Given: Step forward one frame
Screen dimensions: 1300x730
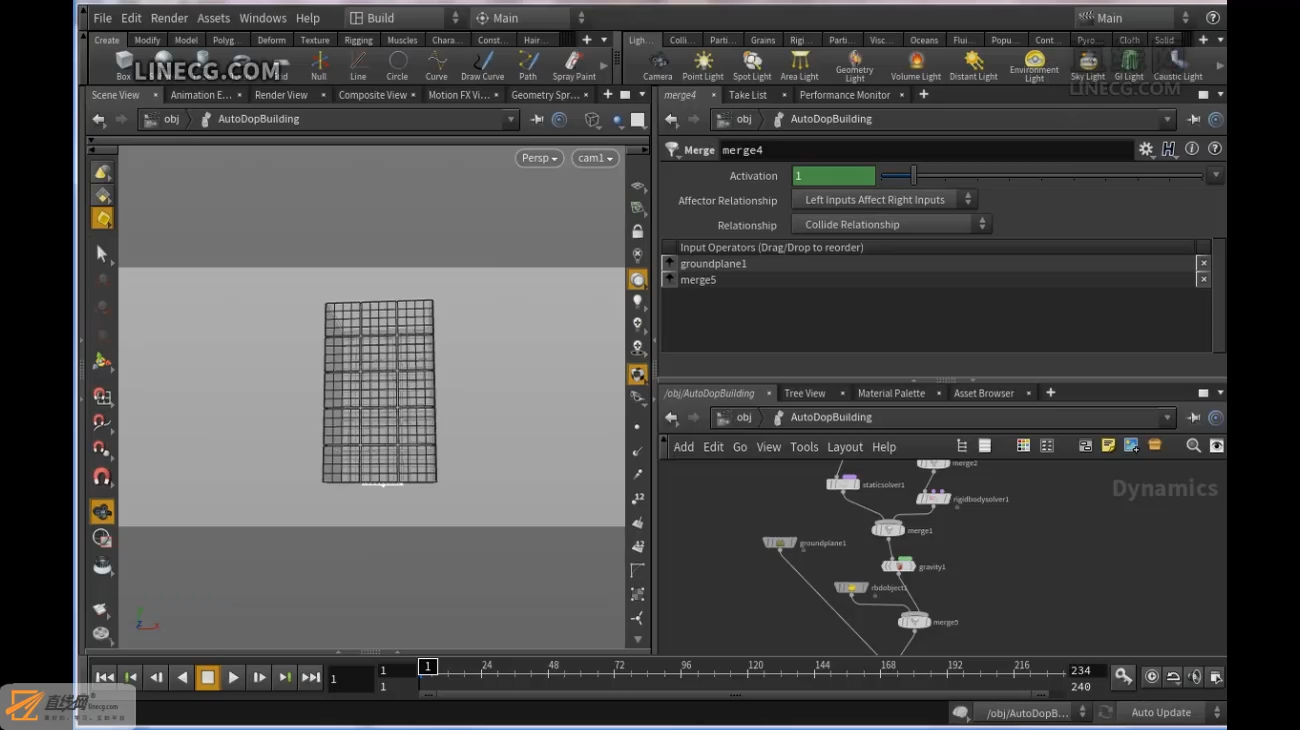Looking at the screenshot, I should click(259, 677).
